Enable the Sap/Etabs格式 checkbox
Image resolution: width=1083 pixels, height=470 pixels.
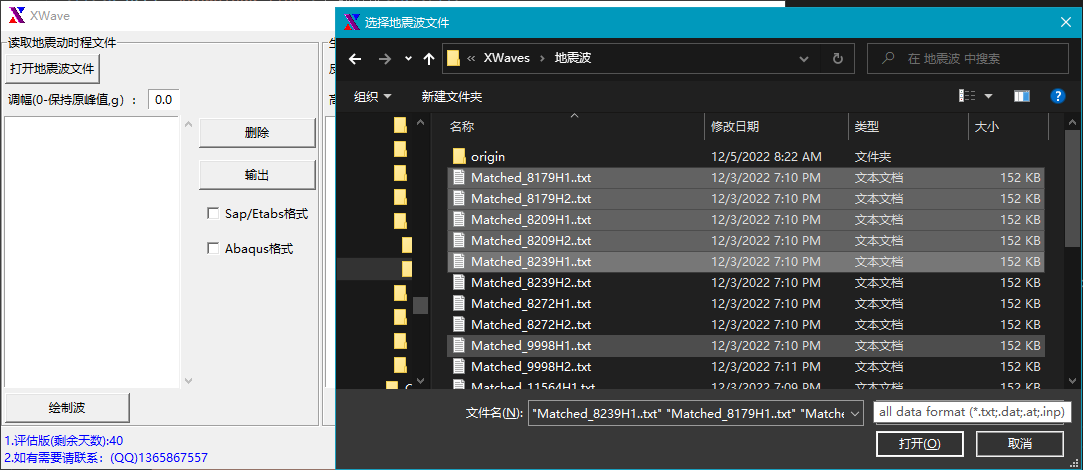(213, 213)
